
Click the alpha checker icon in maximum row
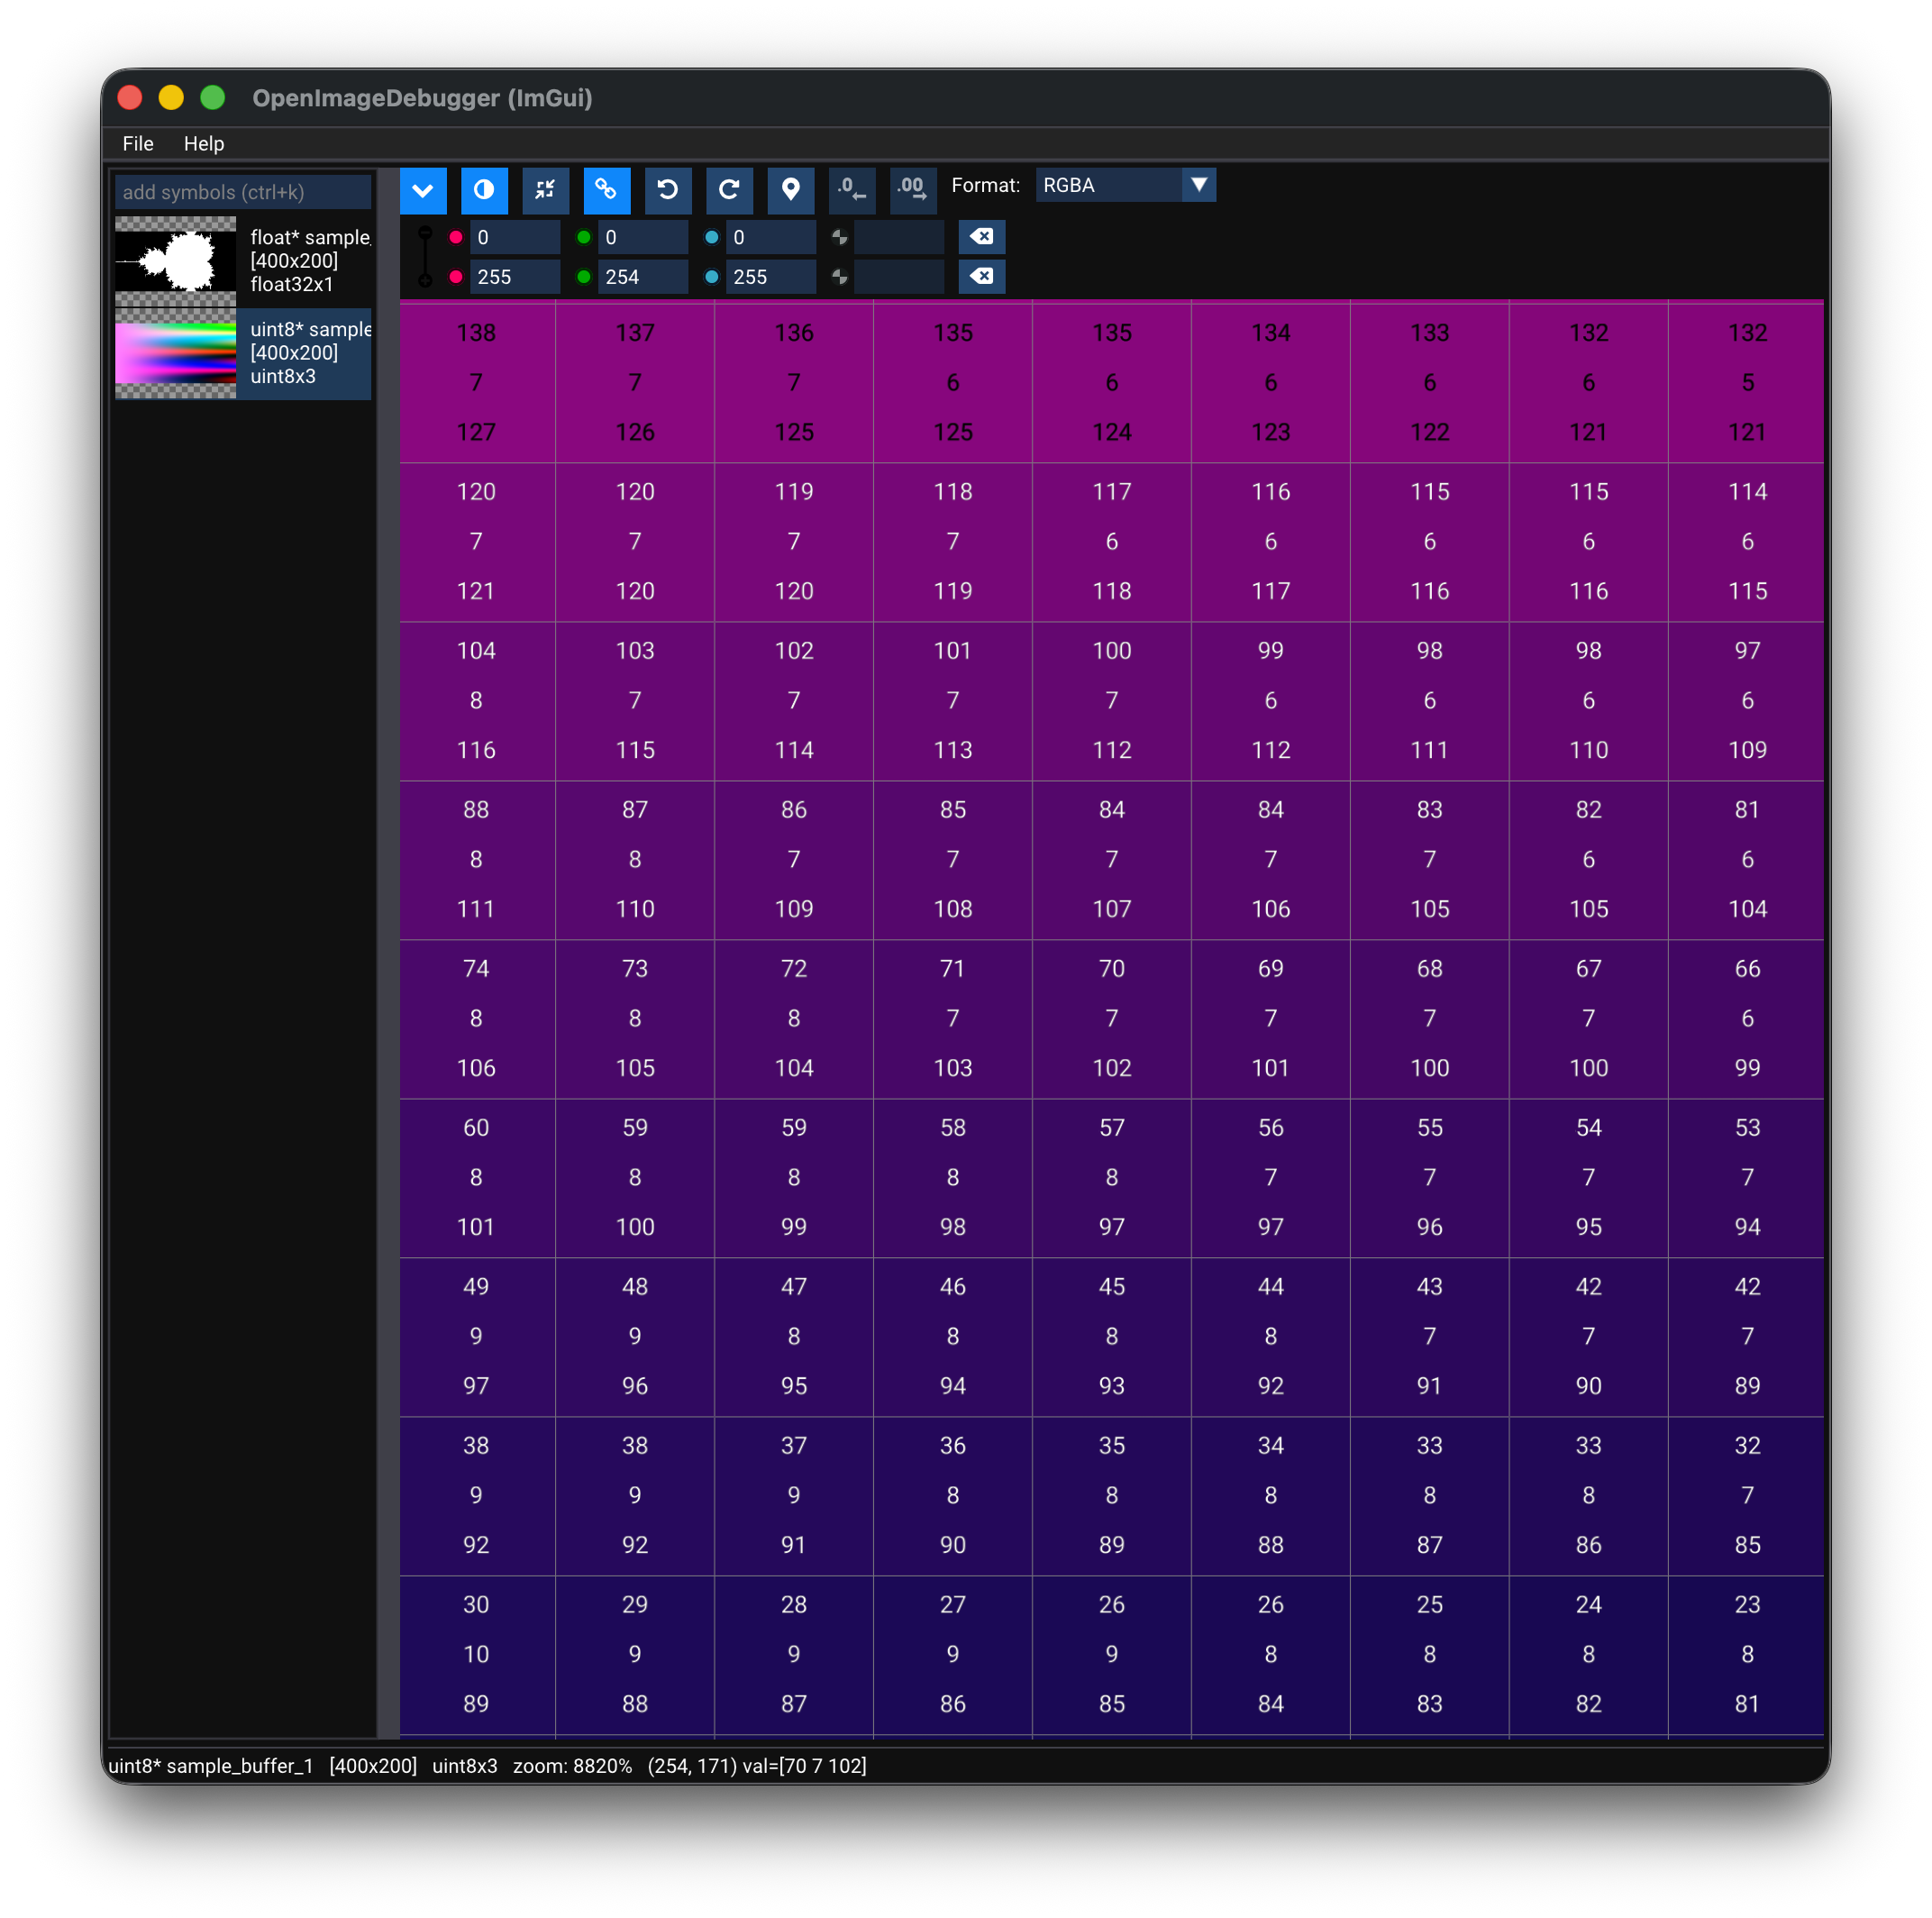[840, 277]
